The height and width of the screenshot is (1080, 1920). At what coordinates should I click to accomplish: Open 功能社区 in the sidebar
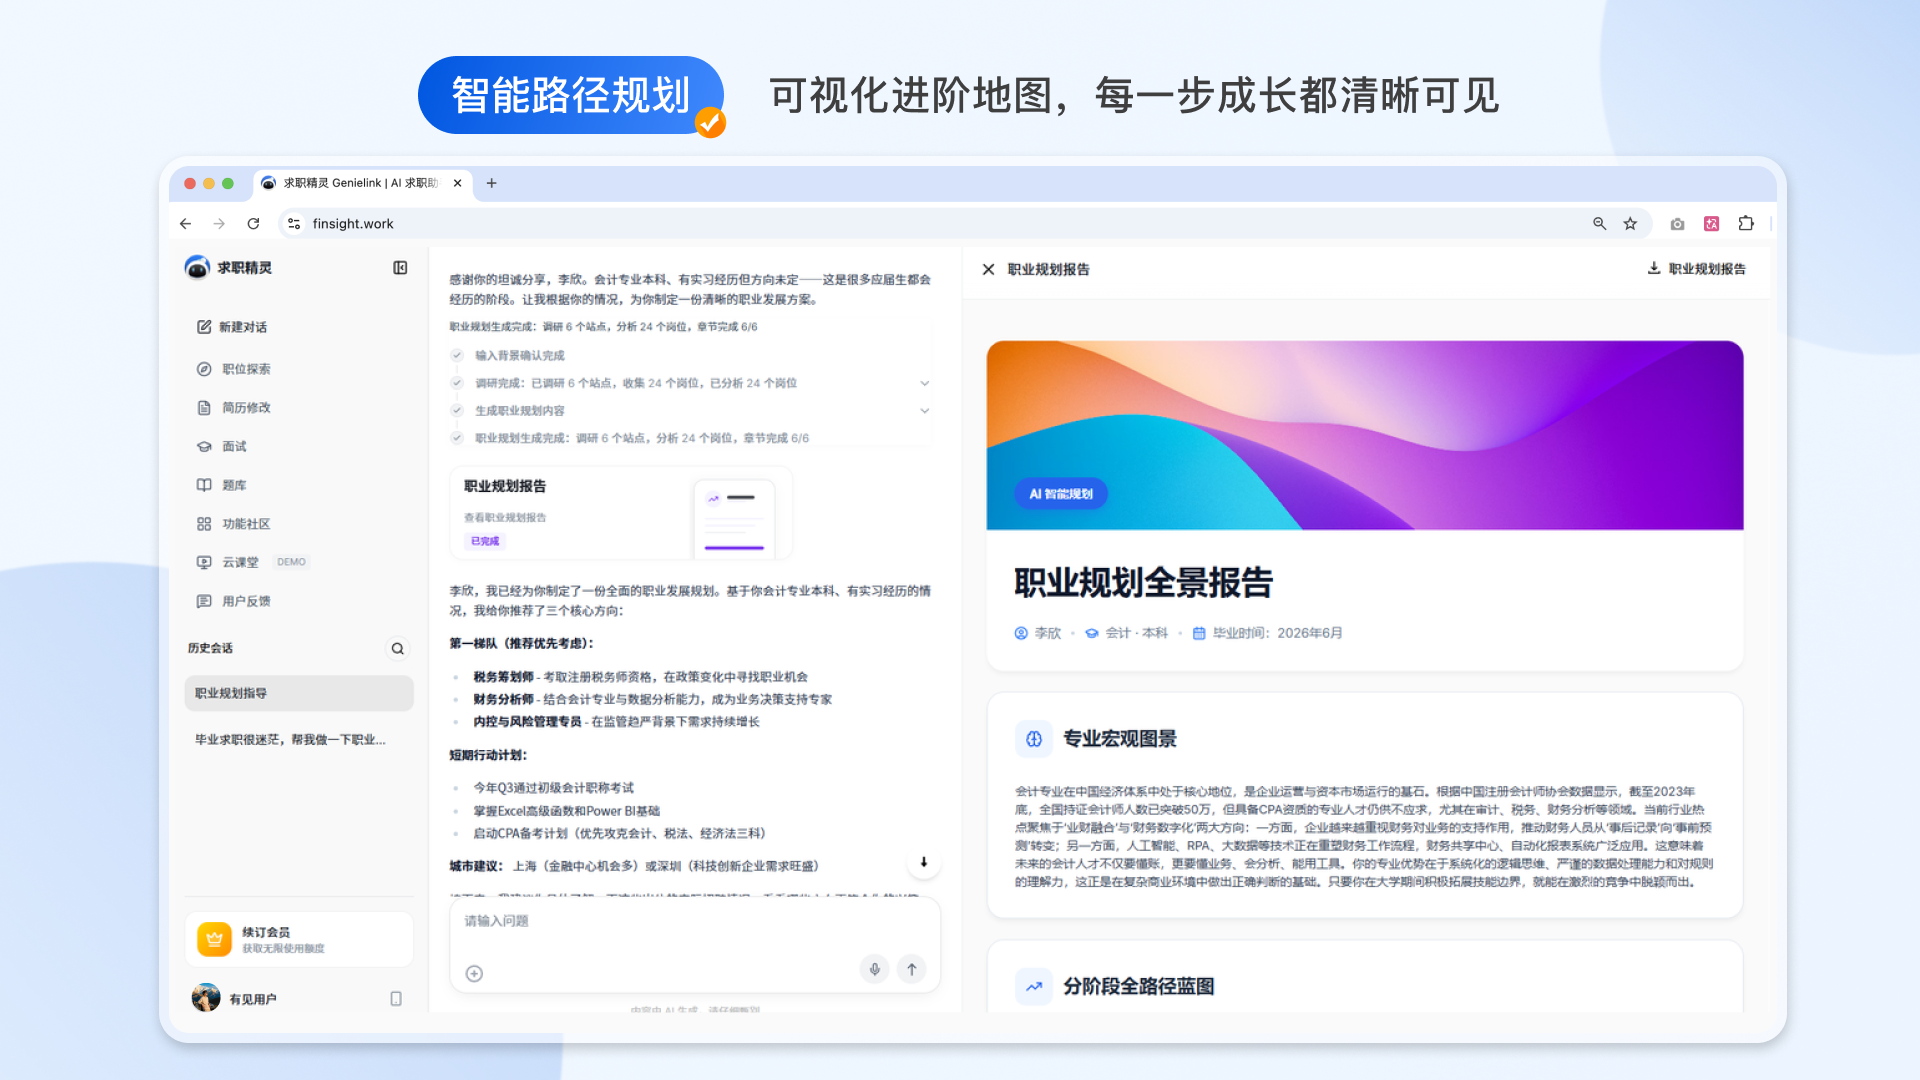click(x=234, y=524)
